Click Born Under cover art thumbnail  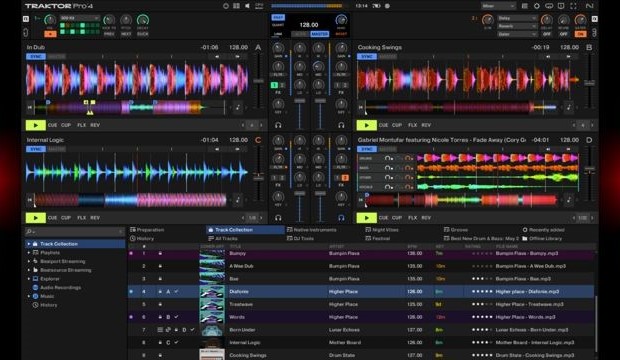pyautogui.click(x=212, y=330)
